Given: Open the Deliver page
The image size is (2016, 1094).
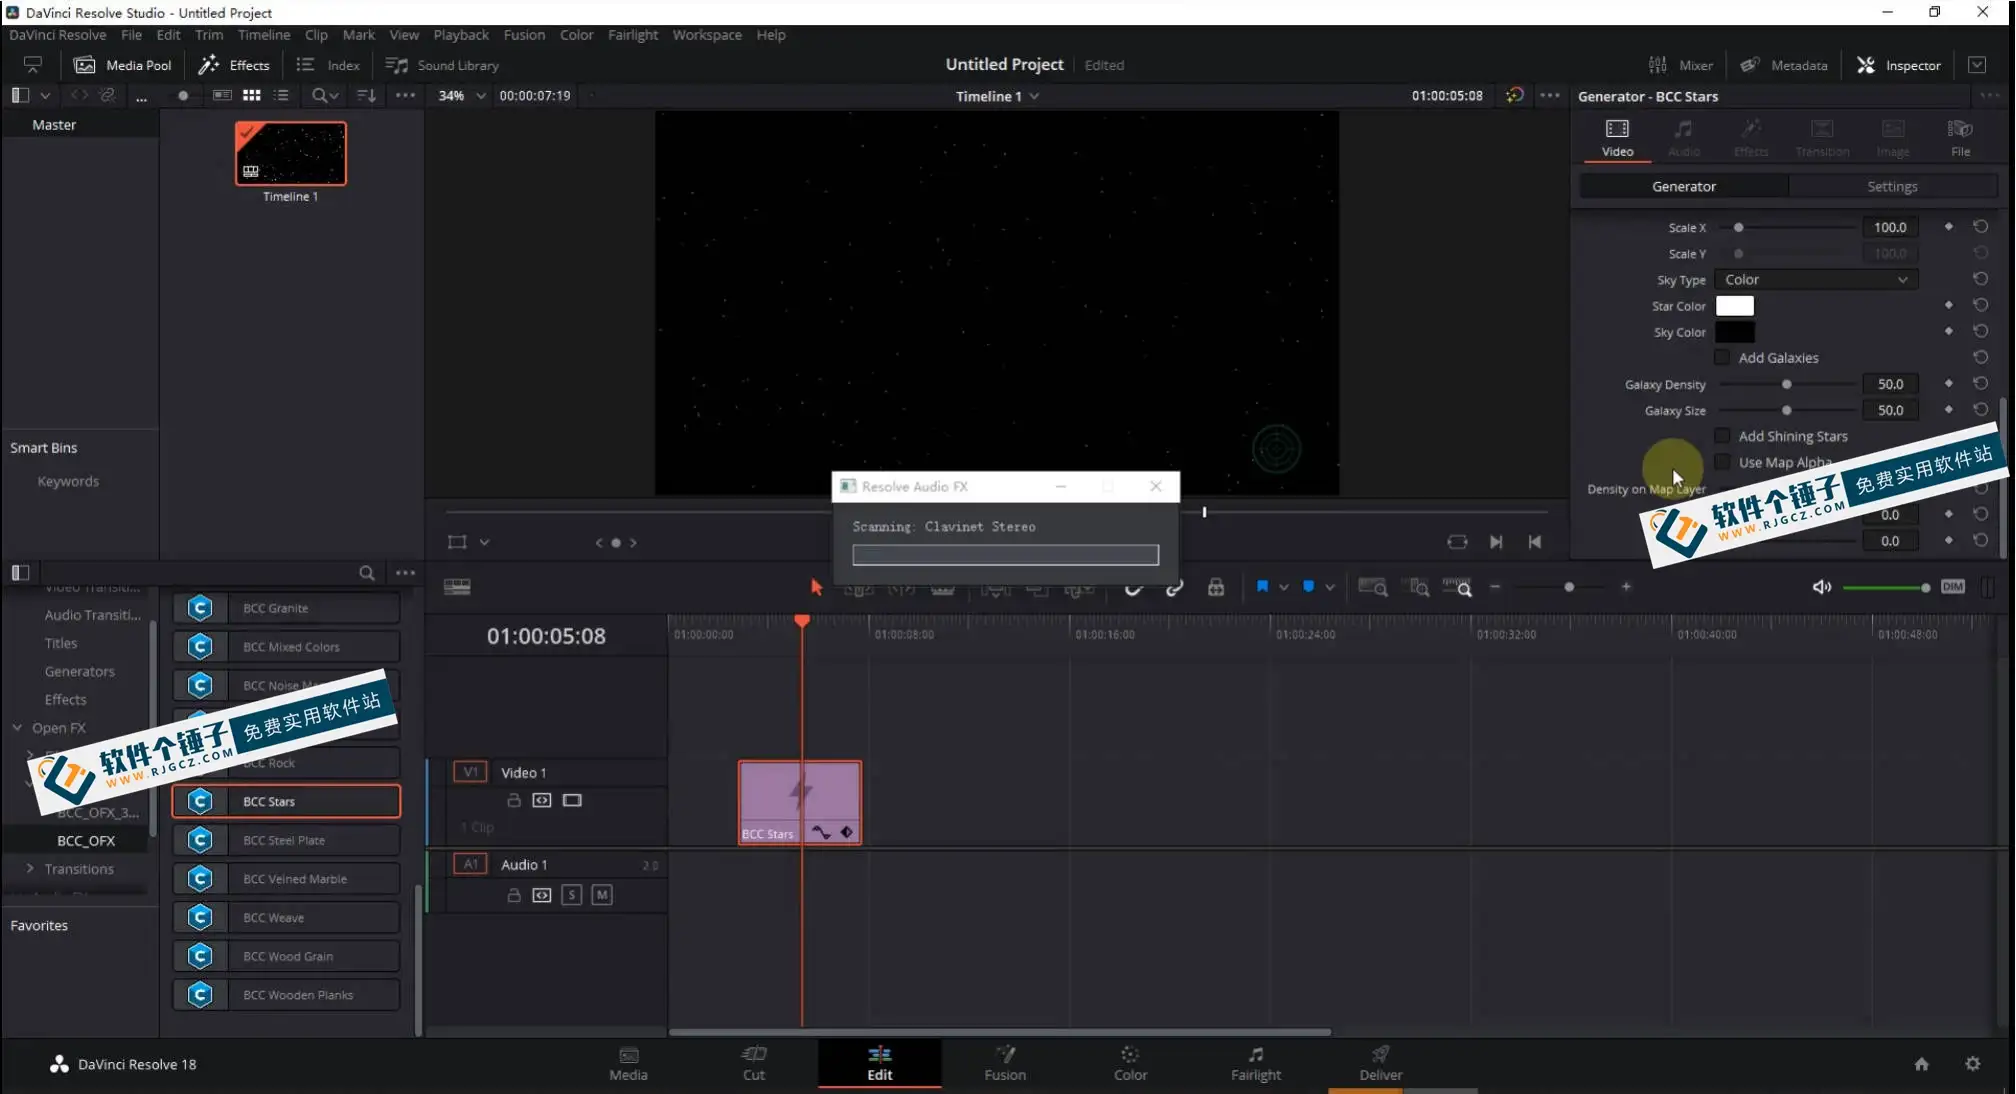Looking at the screenshot, I should pos(1380,1063).
